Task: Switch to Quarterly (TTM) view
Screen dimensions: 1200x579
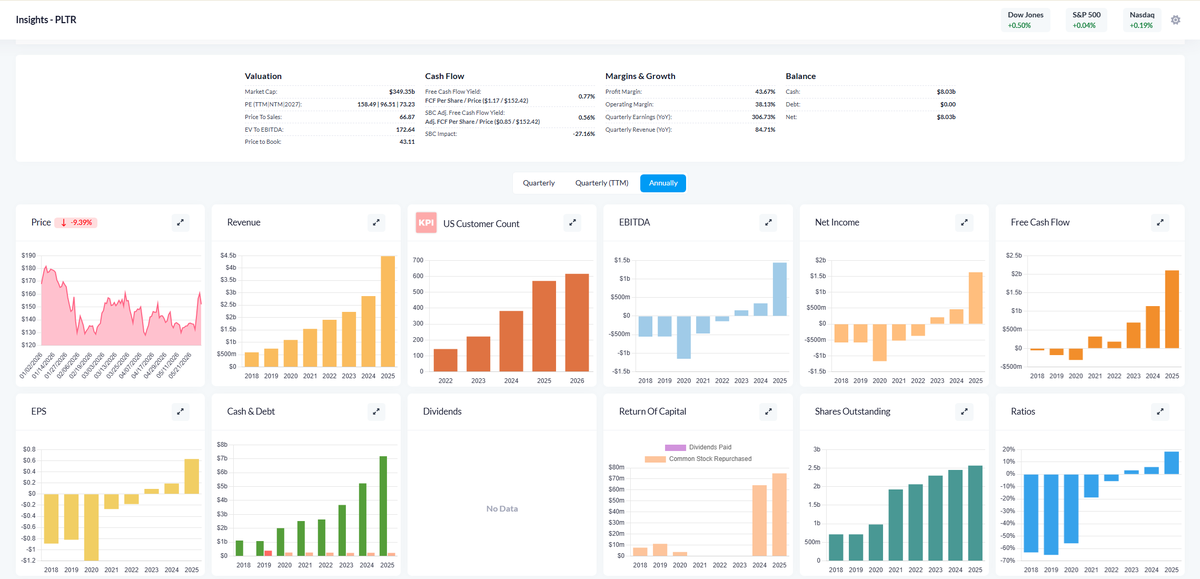Action: click(x=601, y=183)
